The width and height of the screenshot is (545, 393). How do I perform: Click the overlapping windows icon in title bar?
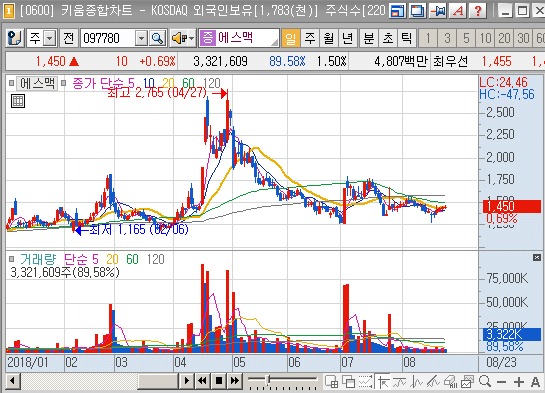[418, 10]
